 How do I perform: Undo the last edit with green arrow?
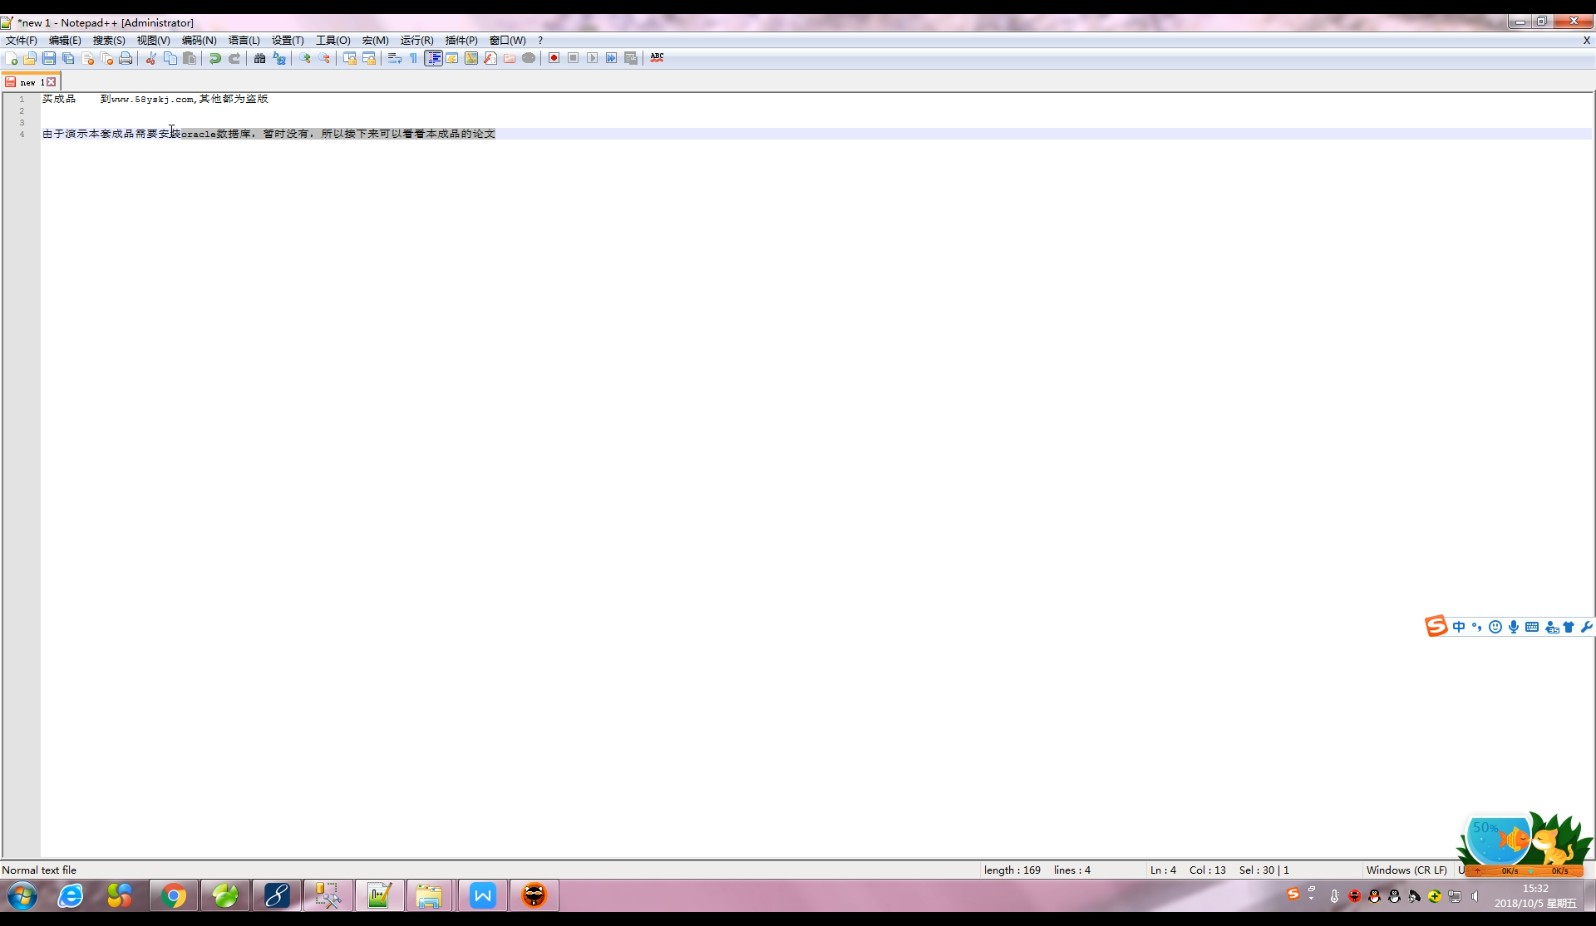click(x=215, y=58)
